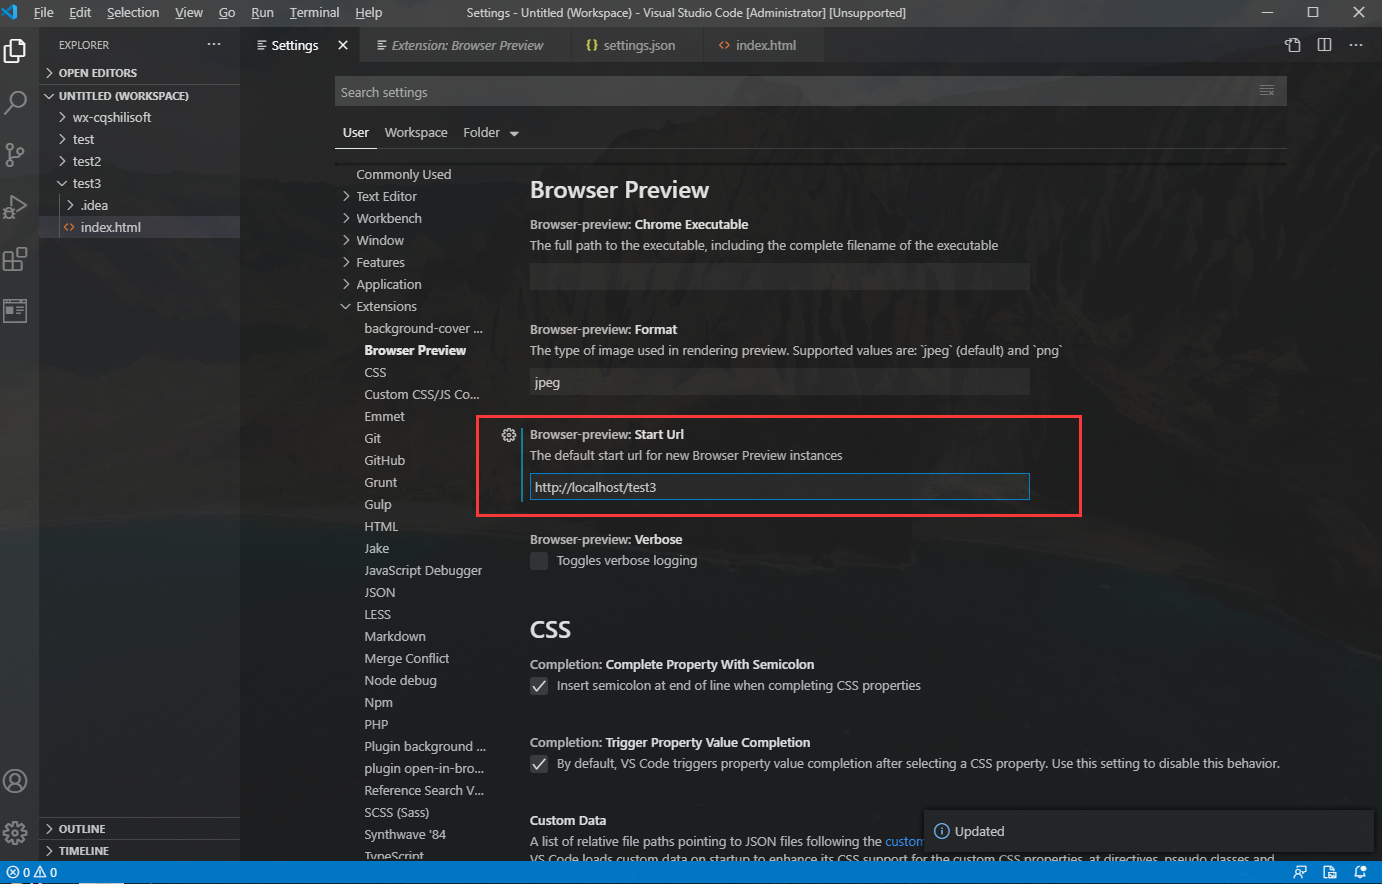1382x884 pixels.
Task: Select Markdown extension settings
Action: pos(395,636)
